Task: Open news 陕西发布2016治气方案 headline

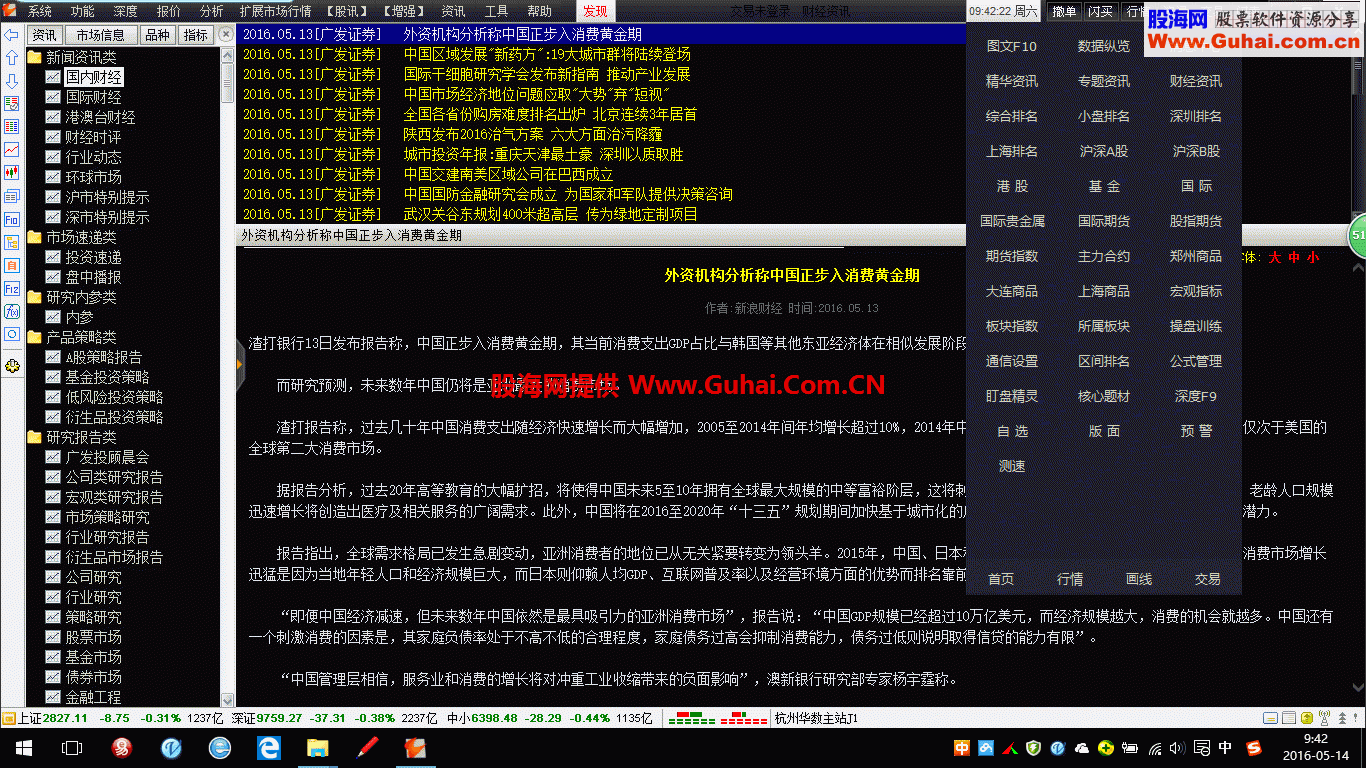Action: 533,134
